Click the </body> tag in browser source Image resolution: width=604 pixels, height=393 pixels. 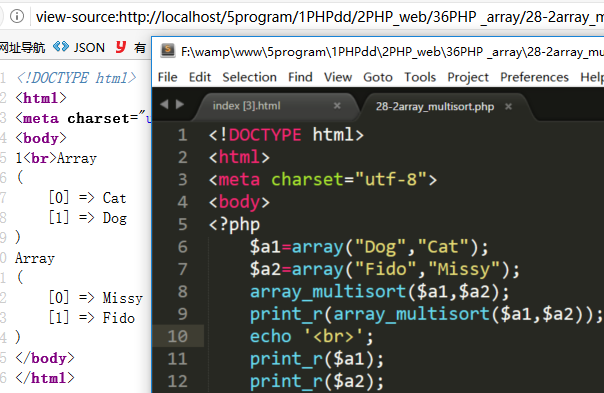click(45, 358)
